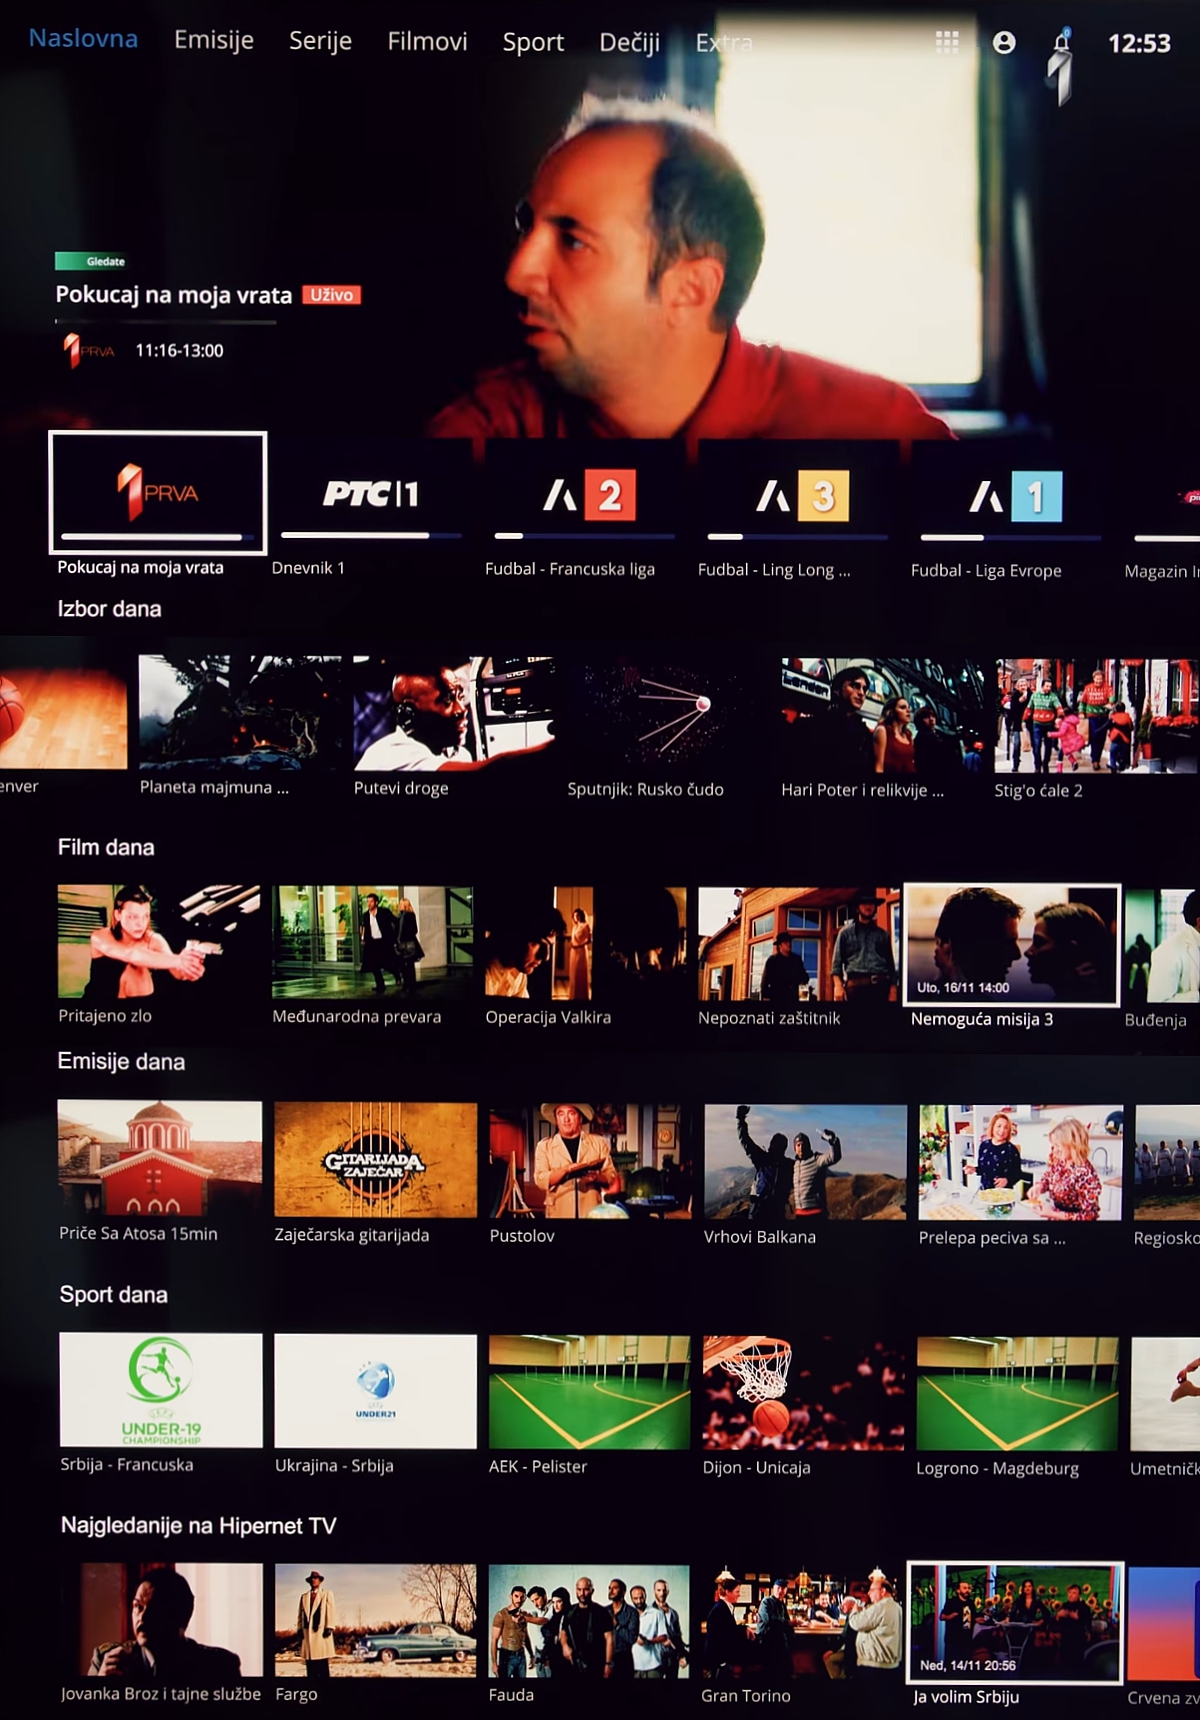Open Stig'o ćale 2 thumbnail
This screenshot has height=1720, width=1200.
point(1095,716)
